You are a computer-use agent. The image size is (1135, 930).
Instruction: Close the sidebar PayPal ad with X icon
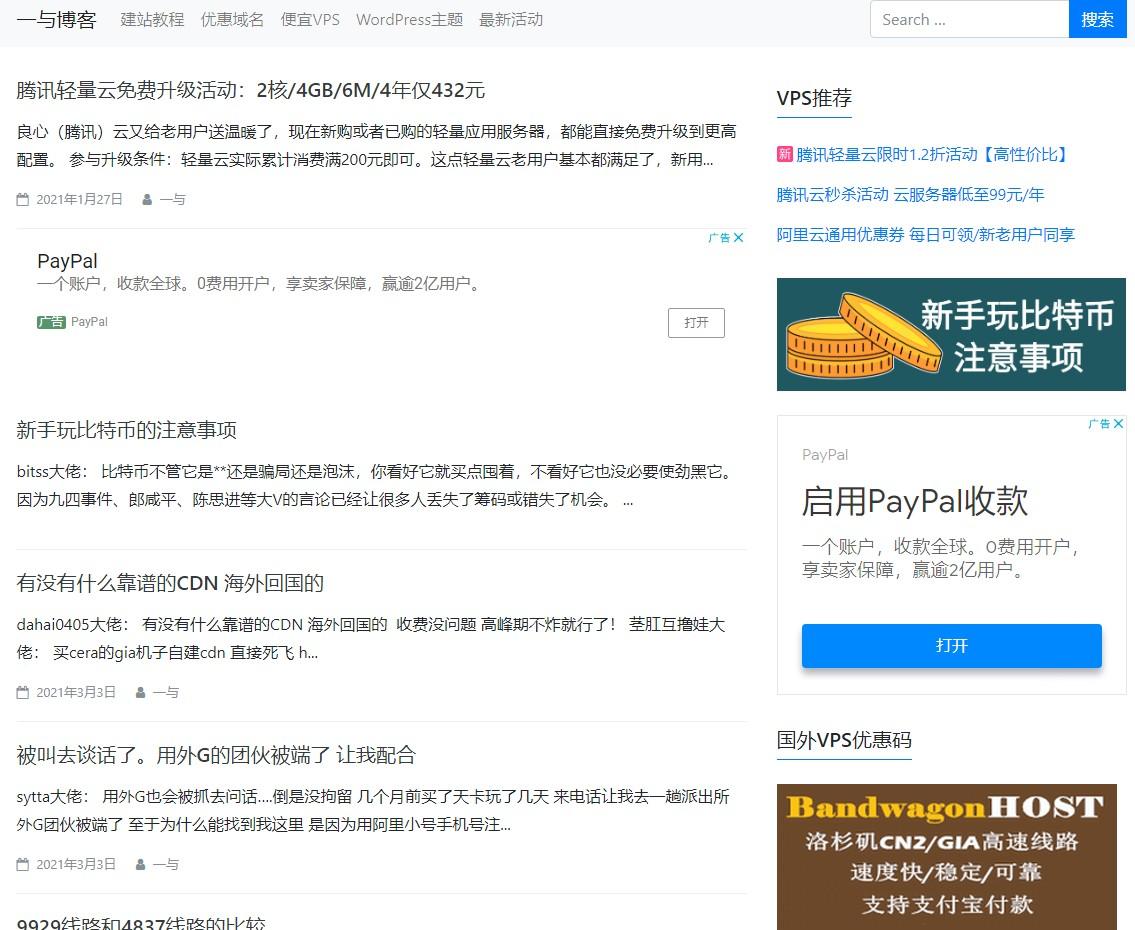click(1119, 424)
